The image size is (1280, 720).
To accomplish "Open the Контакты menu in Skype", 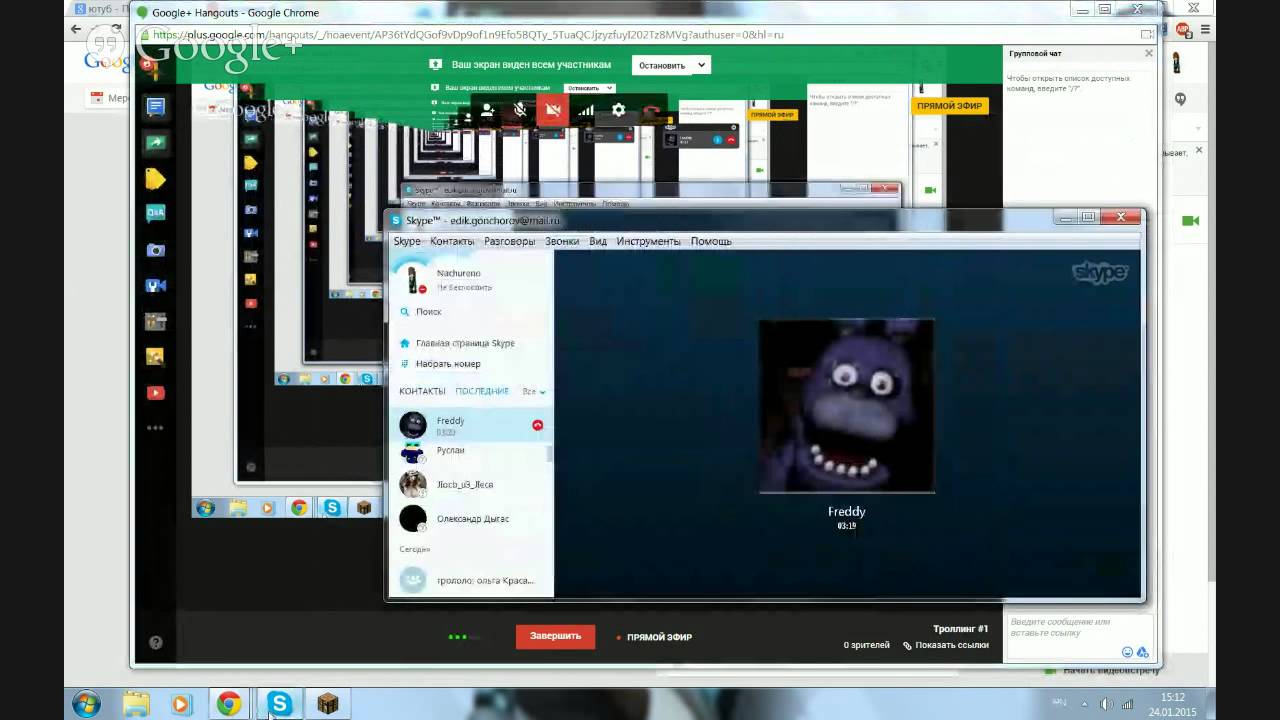I will [x=452, y=241].
